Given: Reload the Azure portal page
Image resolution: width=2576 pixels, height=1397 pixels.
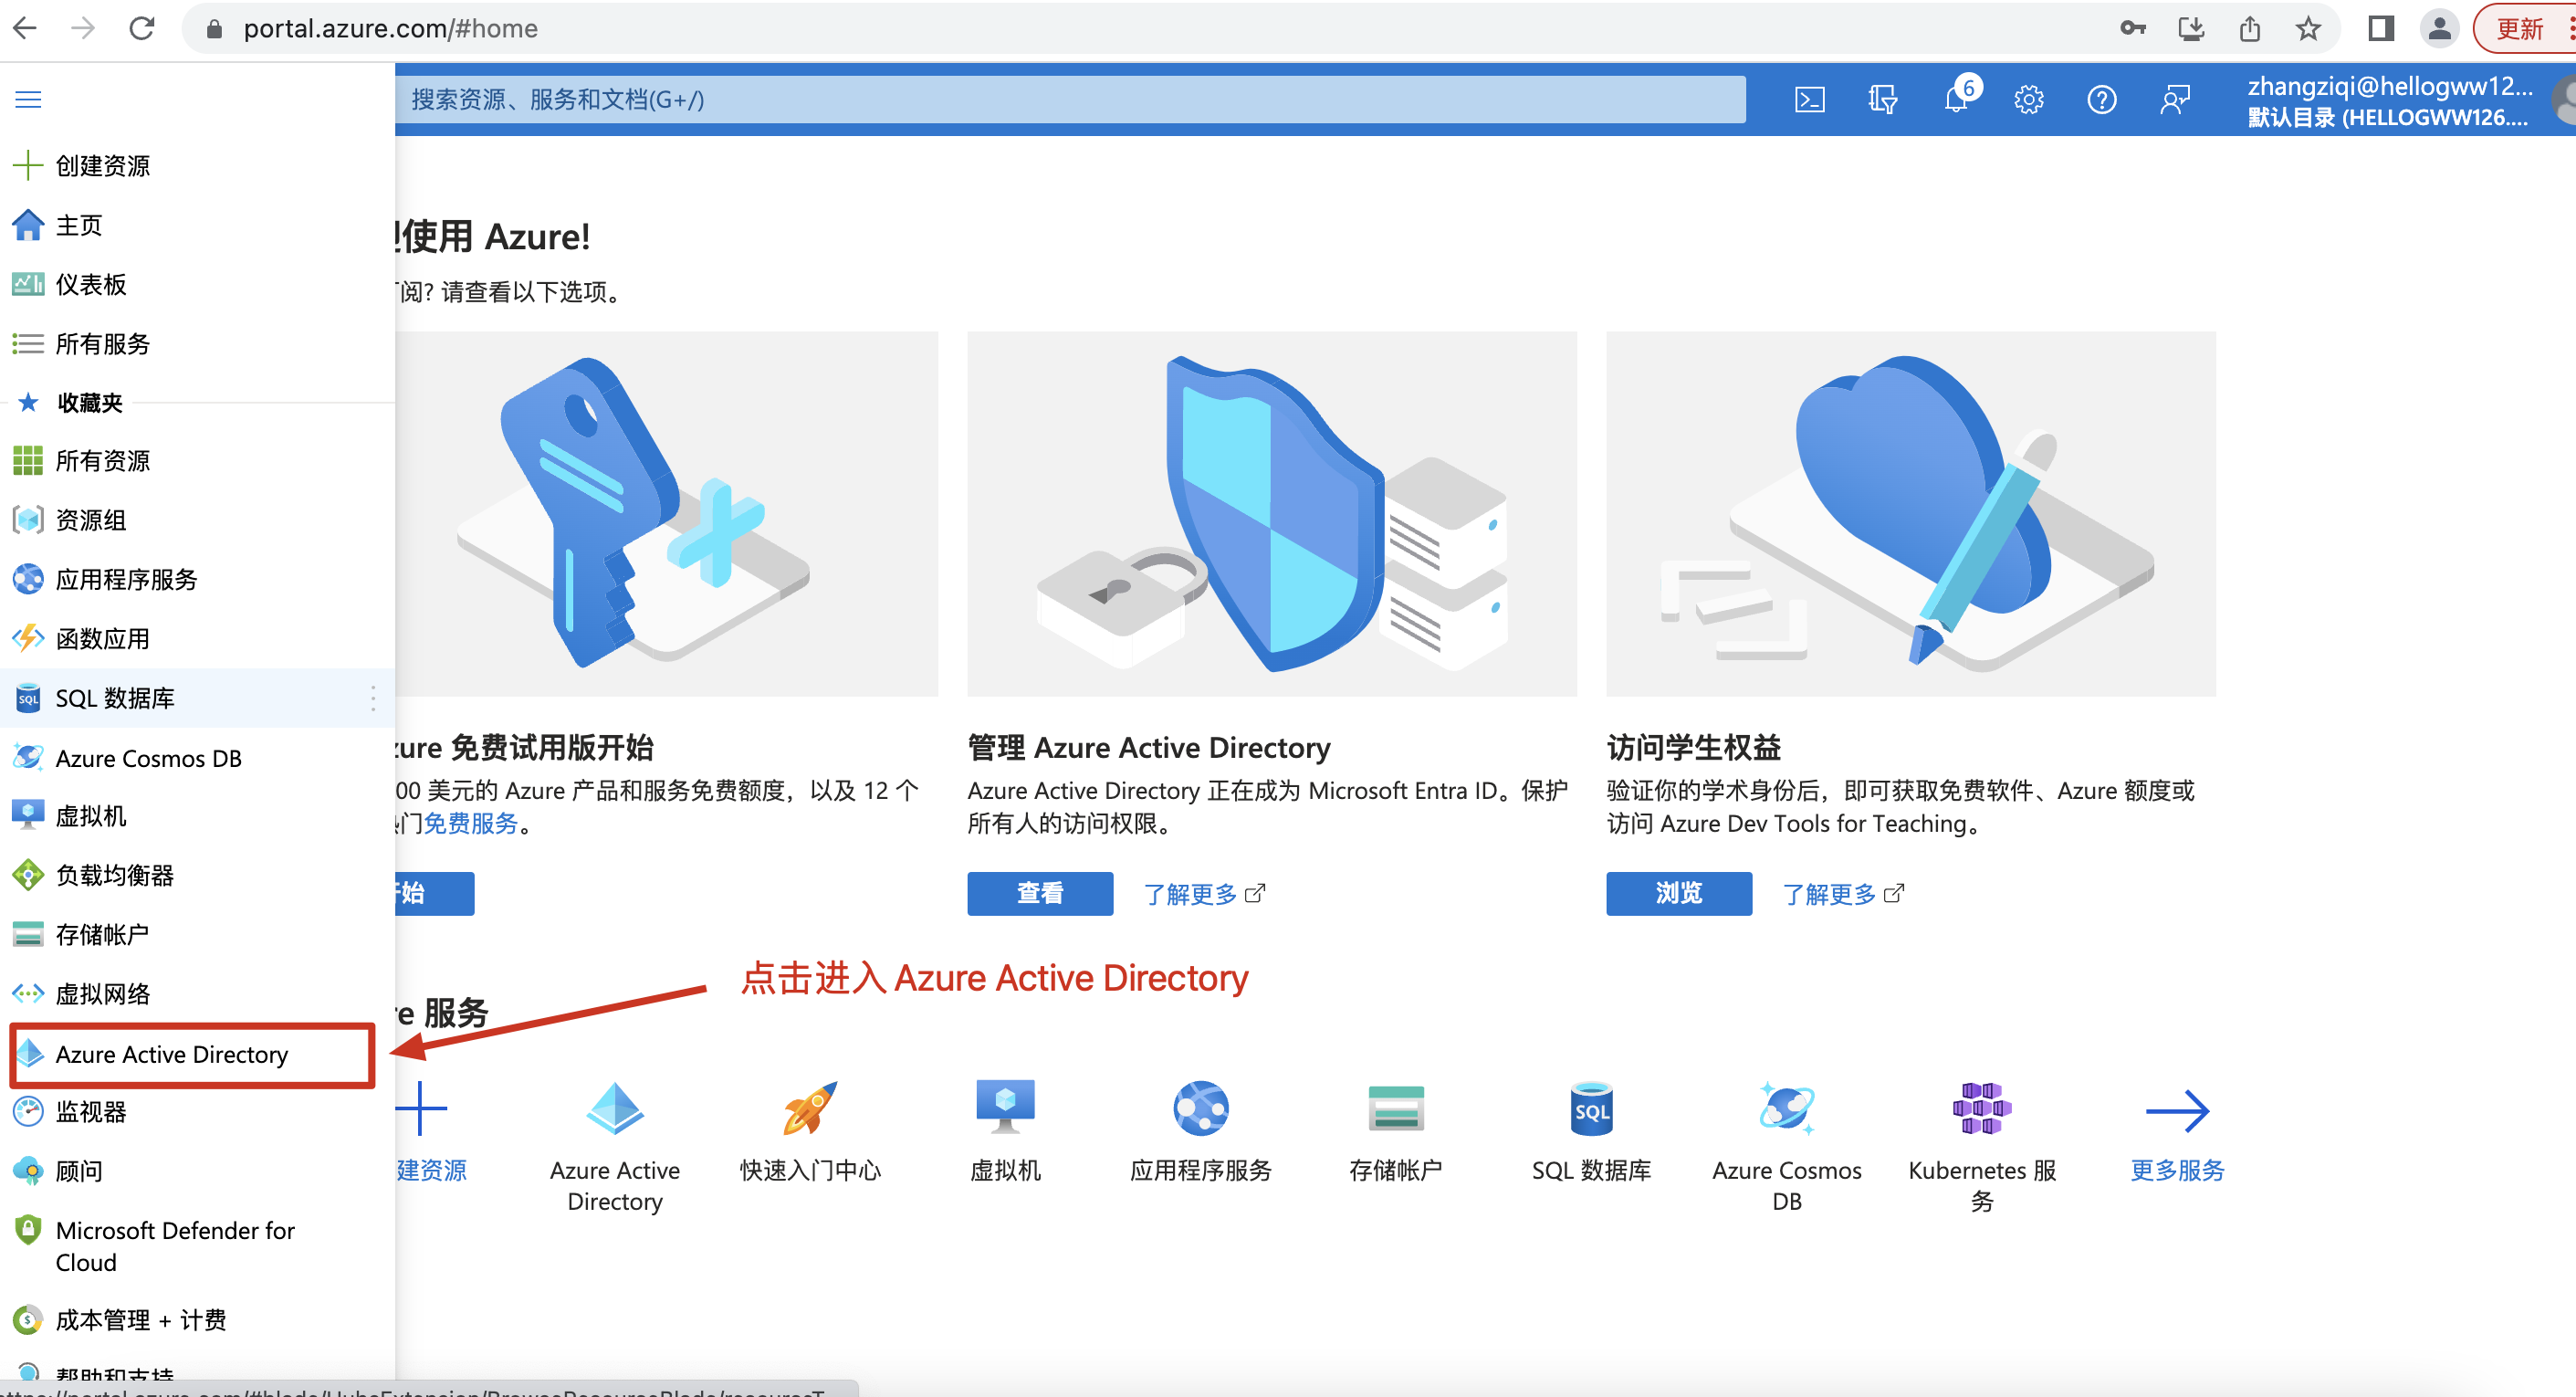Looking at the screenshot, I should click(x=142, y=28).
